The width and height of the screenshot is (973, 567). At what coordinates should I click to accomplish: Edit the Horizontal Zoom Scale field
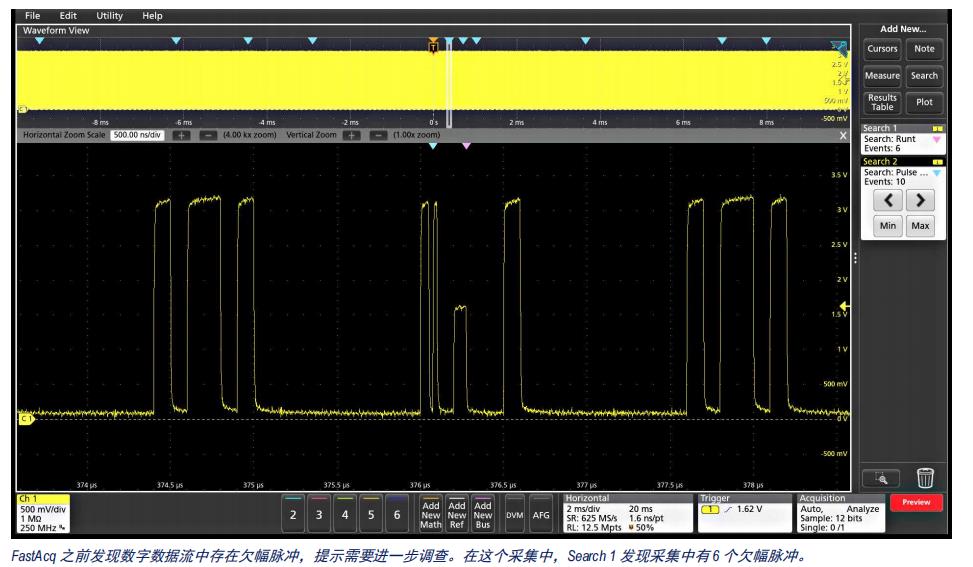(139, 134)
